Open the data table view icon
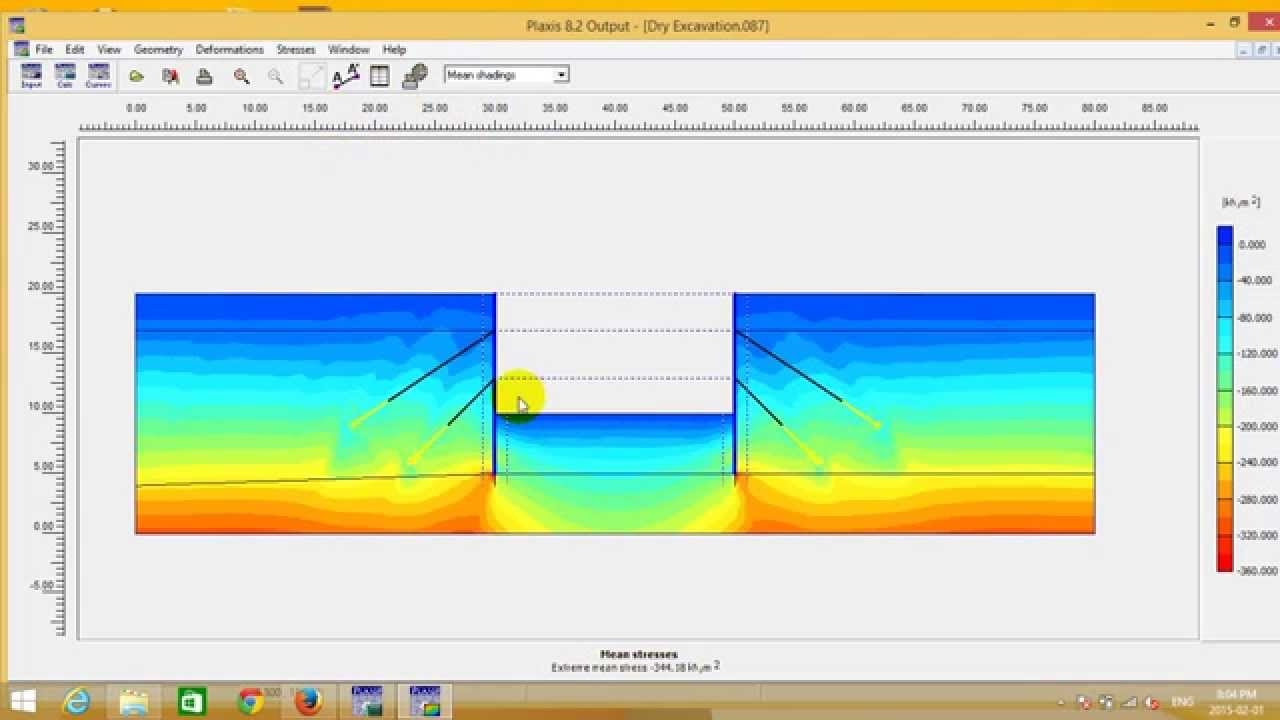Image resolution: width=1280 pixels, height=720 pixels. click(379, 76)
